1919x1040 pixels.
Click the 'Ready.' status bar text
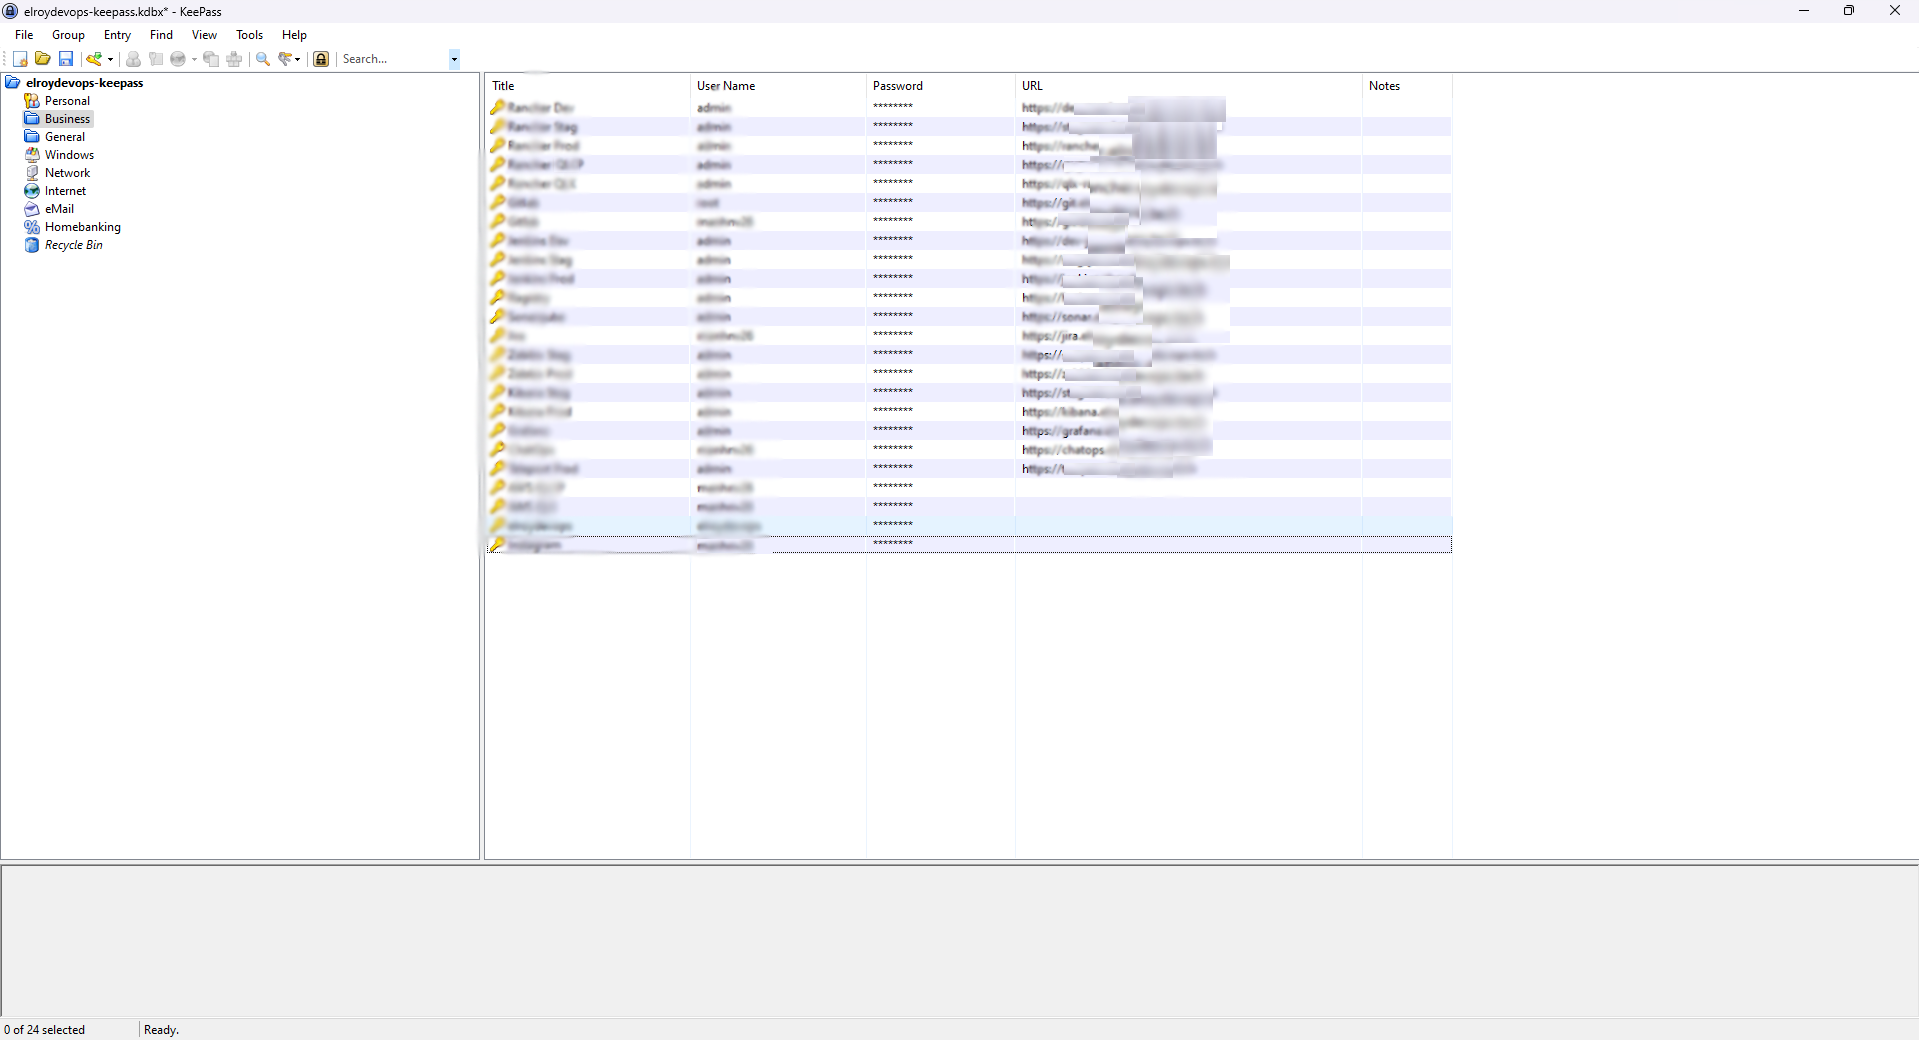click(x=161, y=1030)
